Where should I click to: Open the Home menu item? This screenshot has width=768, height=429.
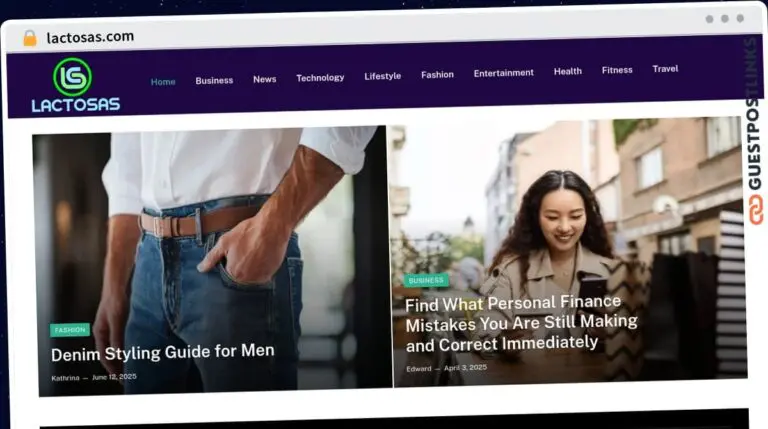coord(163,82)
